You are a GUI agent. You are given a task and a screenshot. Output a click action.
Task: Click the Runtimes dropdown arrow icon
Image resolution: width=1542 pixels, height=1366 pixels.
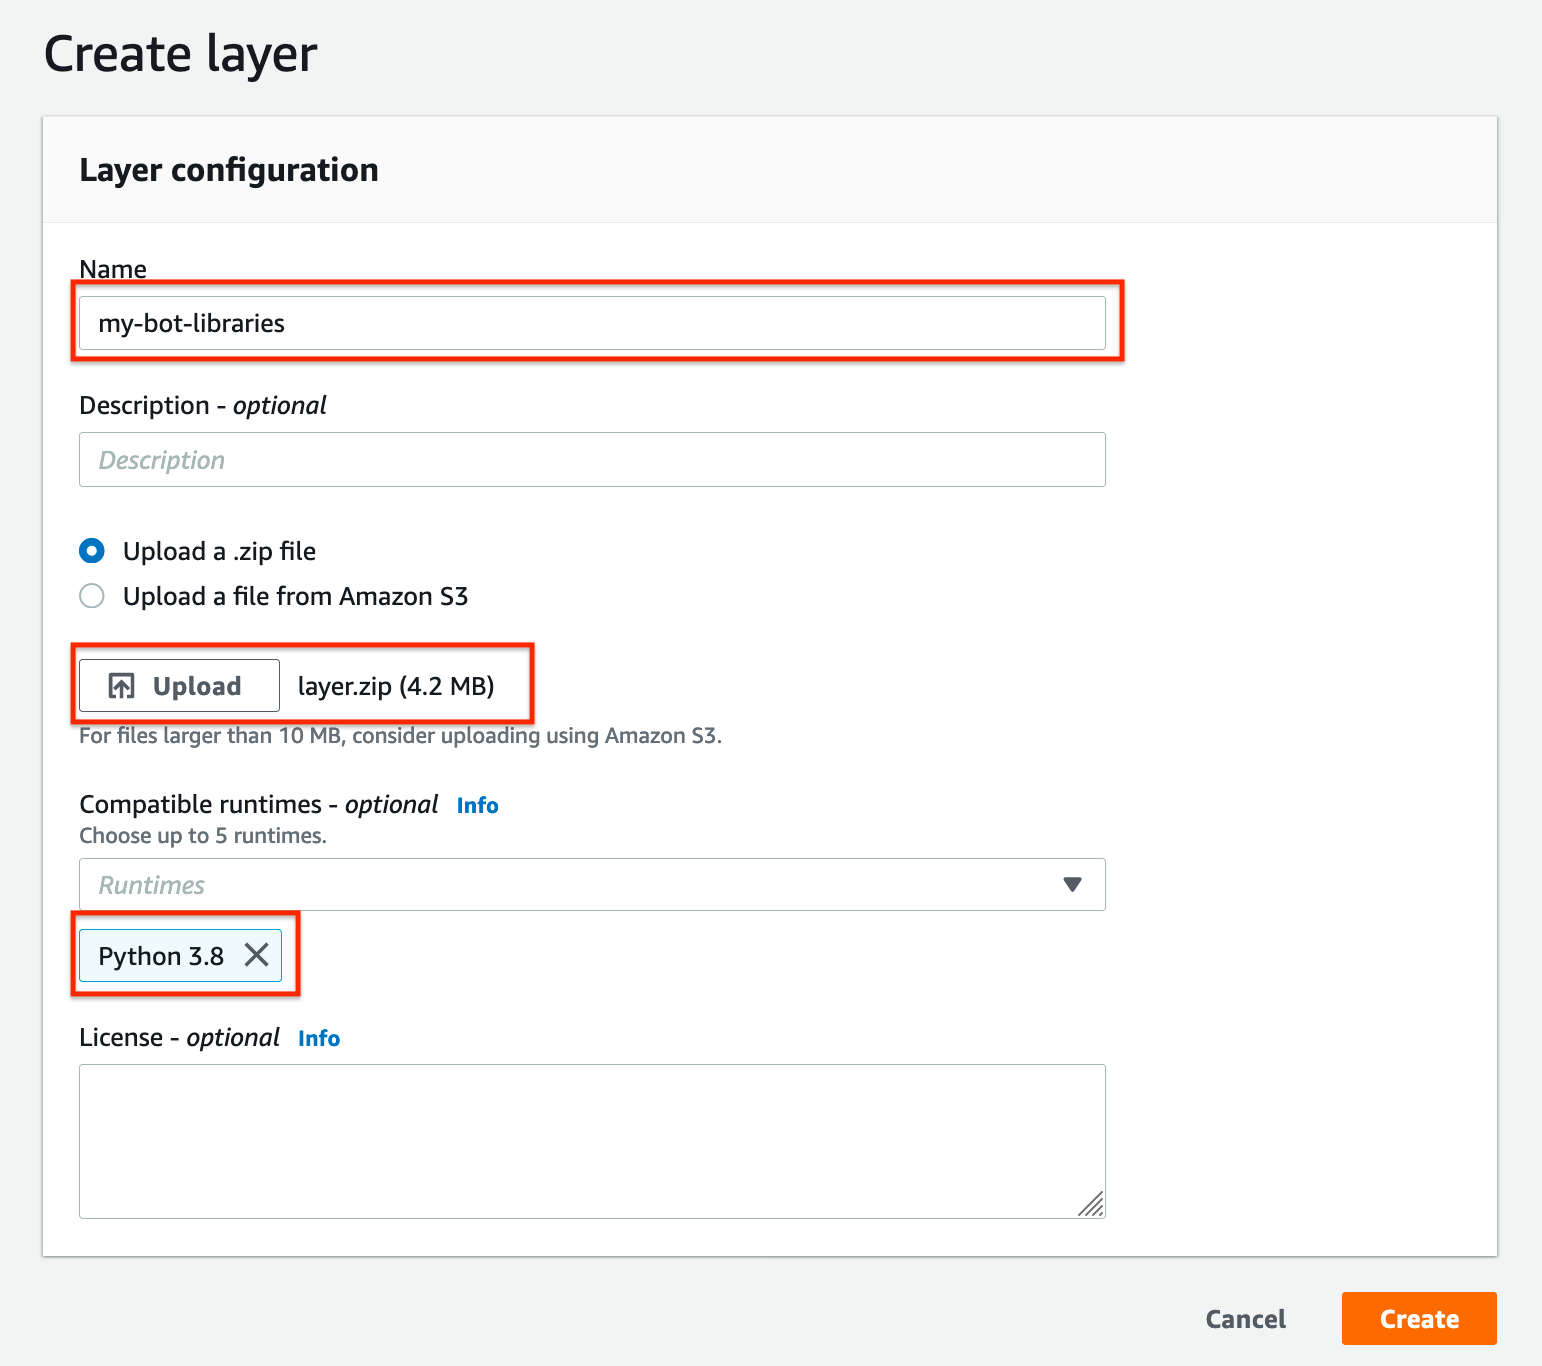point(1071,884)
